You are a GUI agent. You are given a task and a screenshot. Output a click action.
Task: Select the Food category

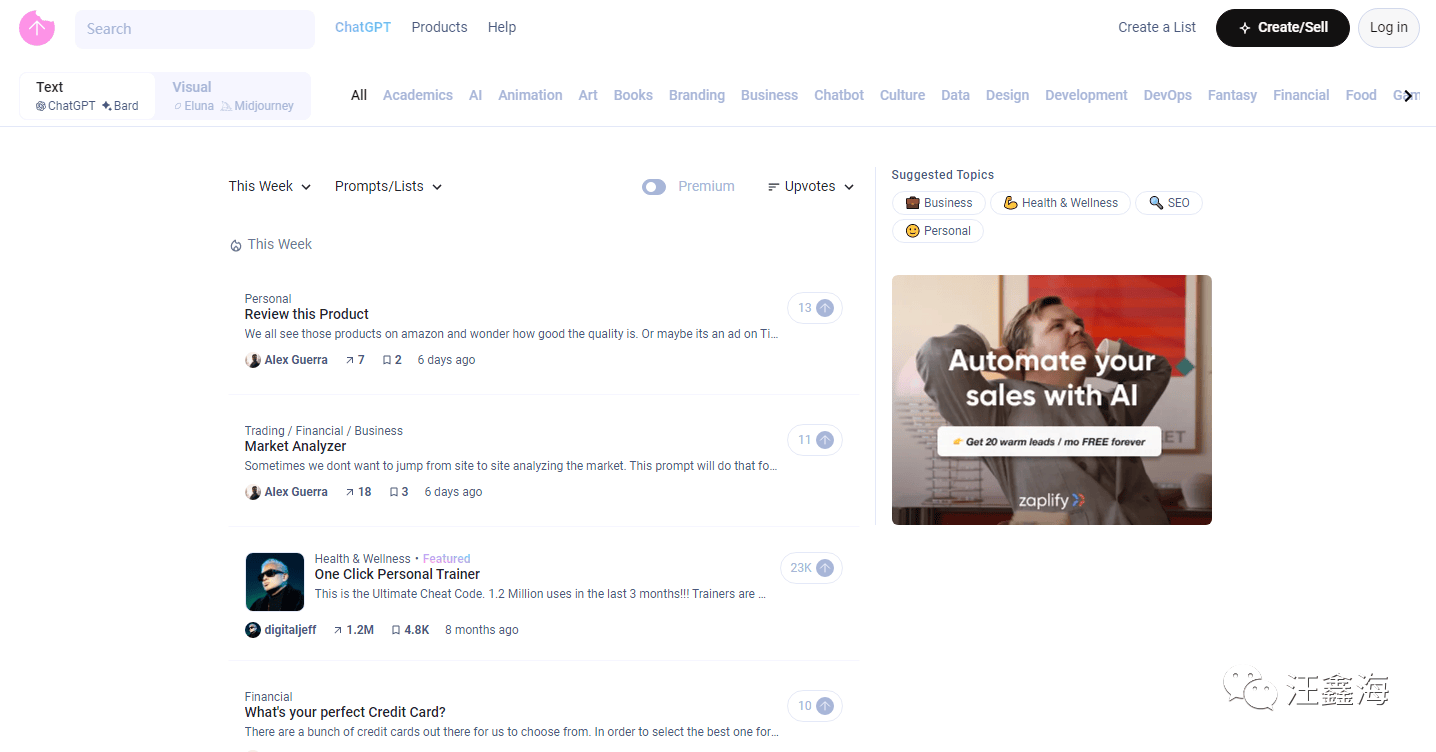(1361, 95)
